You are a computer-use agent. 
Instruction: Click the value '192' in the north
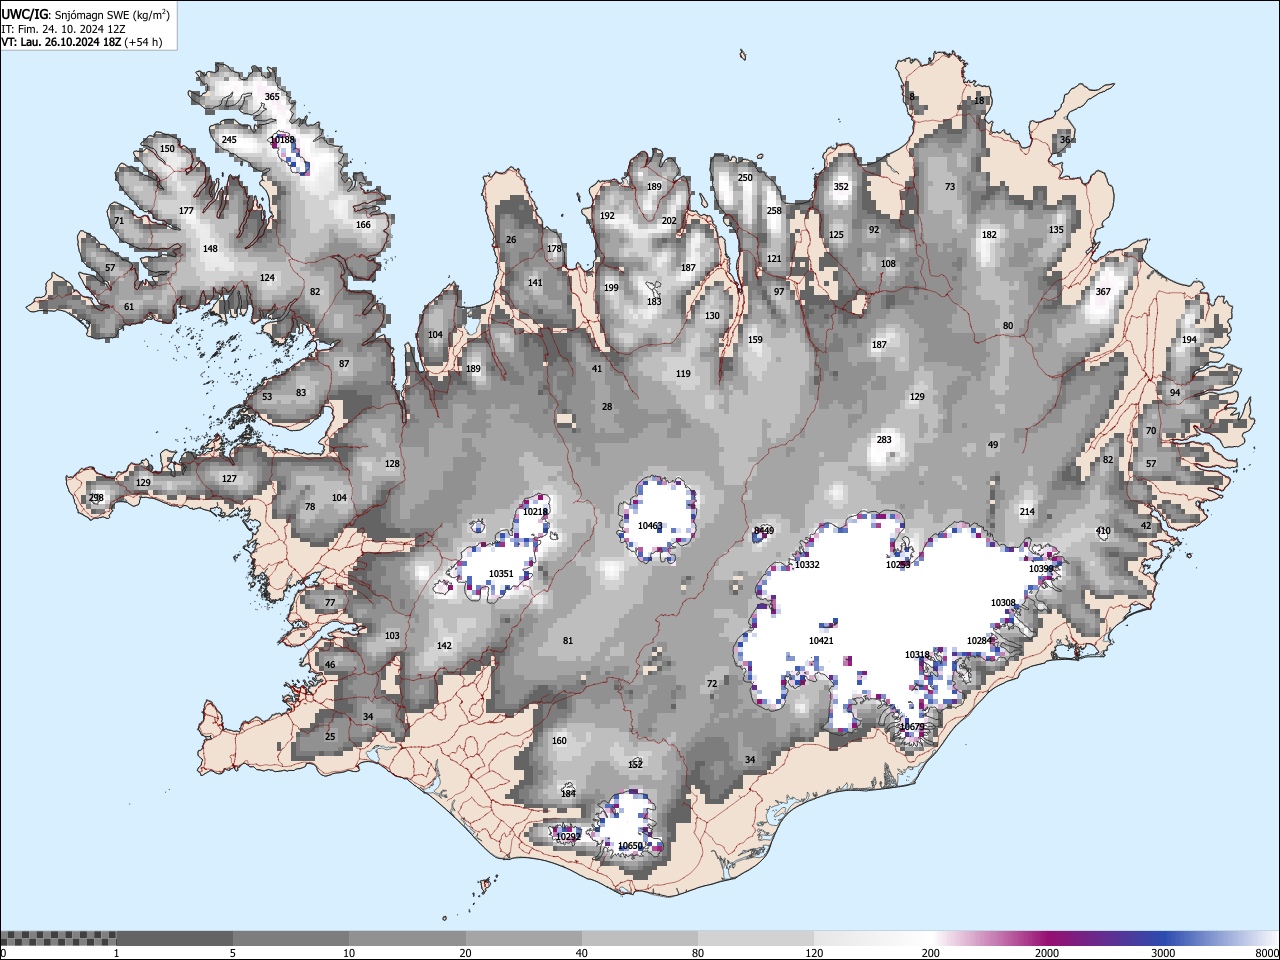point(607,216)
